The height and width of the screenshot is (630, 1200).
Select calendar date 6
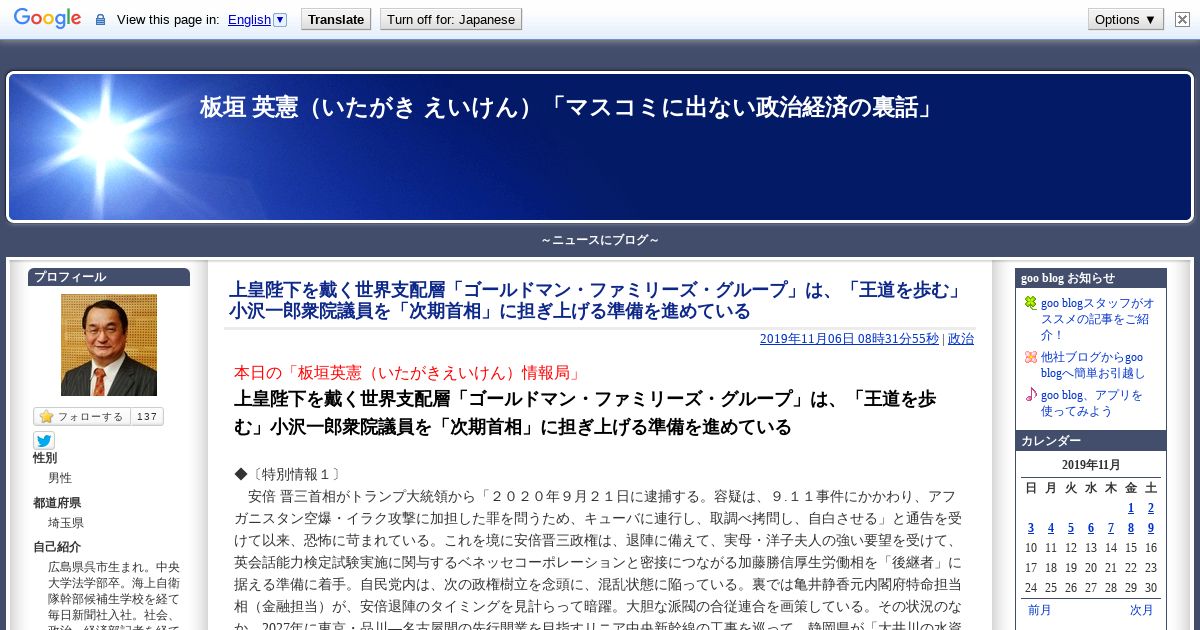click(1091, 528)
